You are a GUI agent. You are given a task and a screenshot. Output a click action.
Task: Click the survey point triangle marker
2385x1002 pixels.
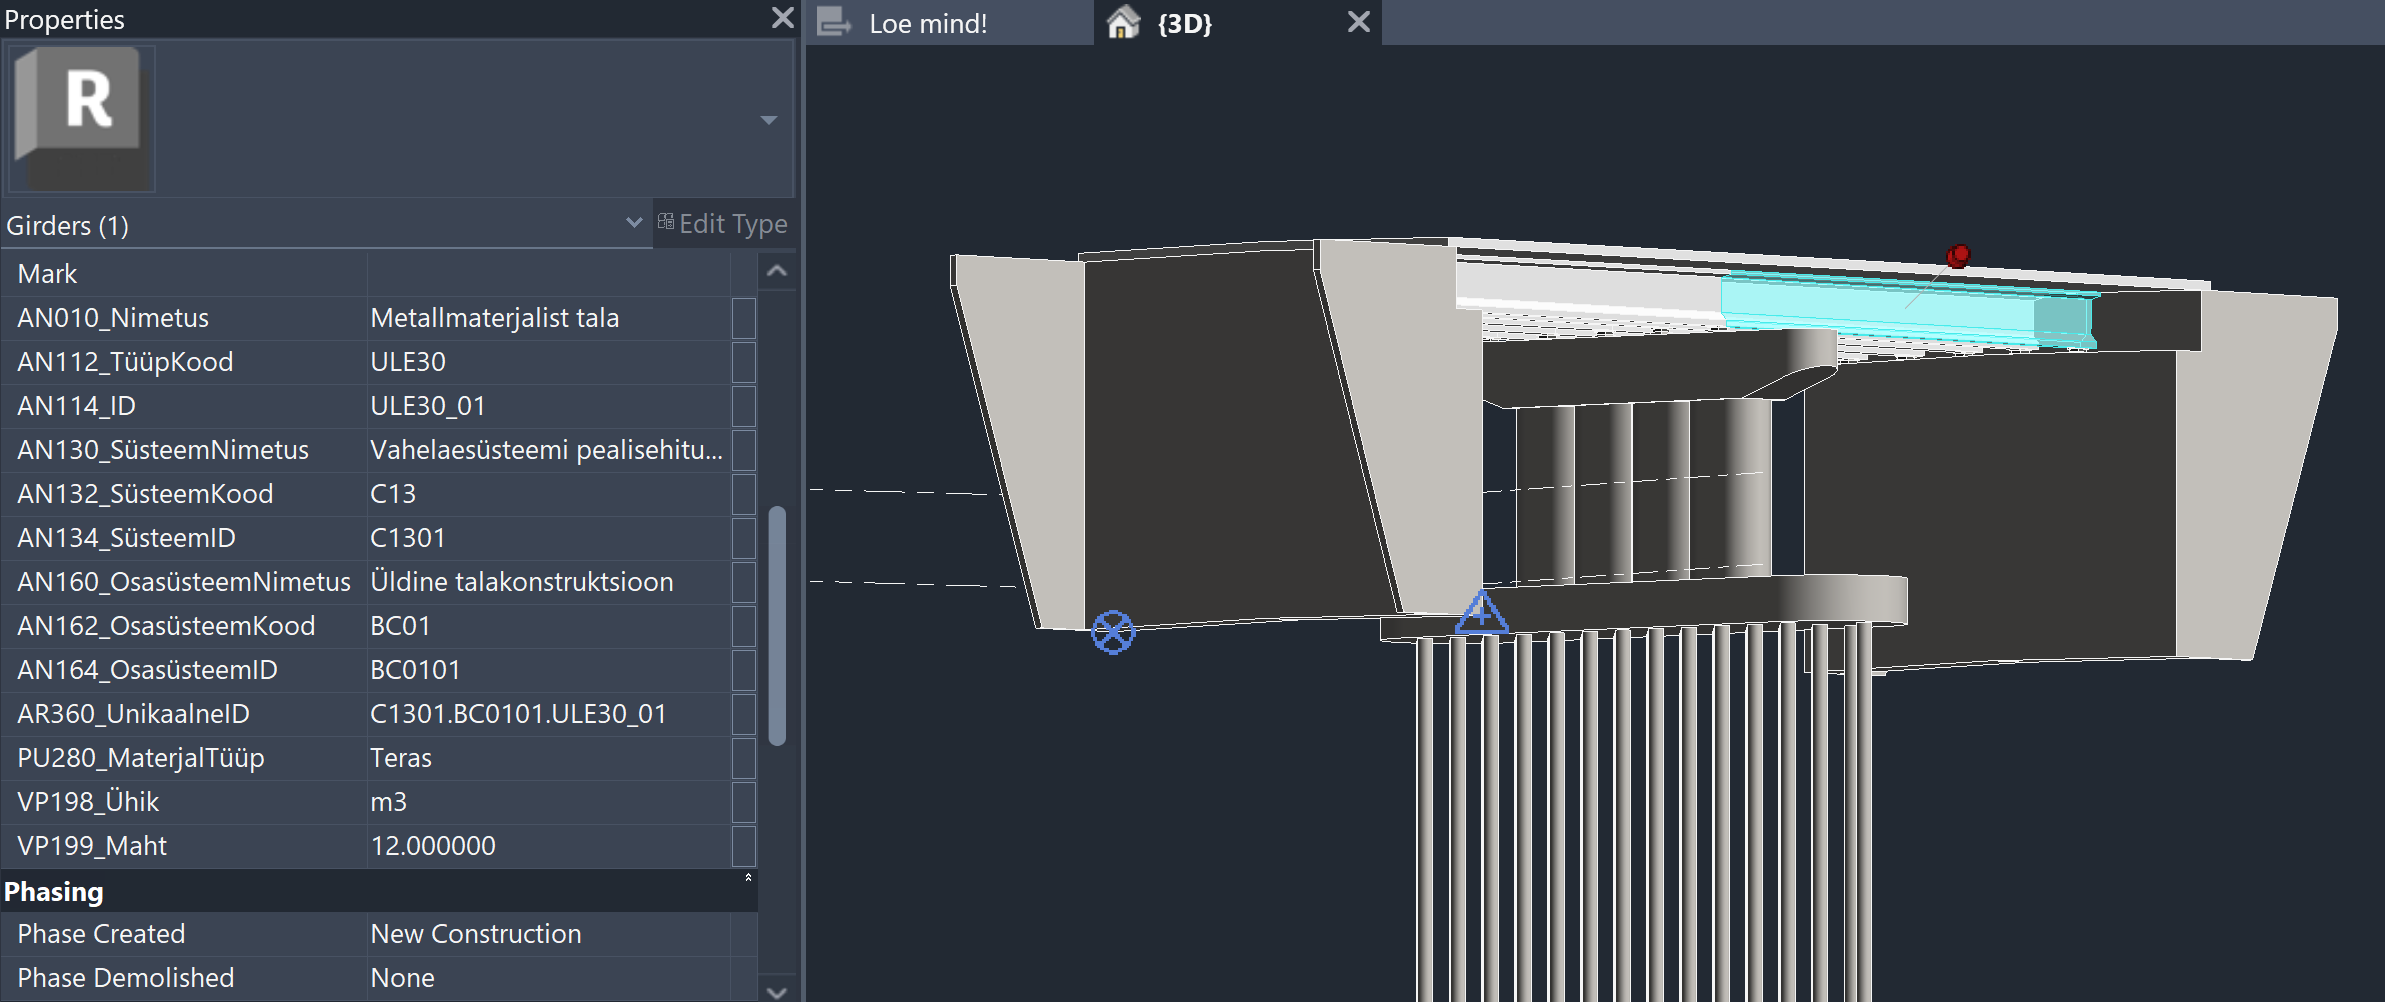point(1481,613)
